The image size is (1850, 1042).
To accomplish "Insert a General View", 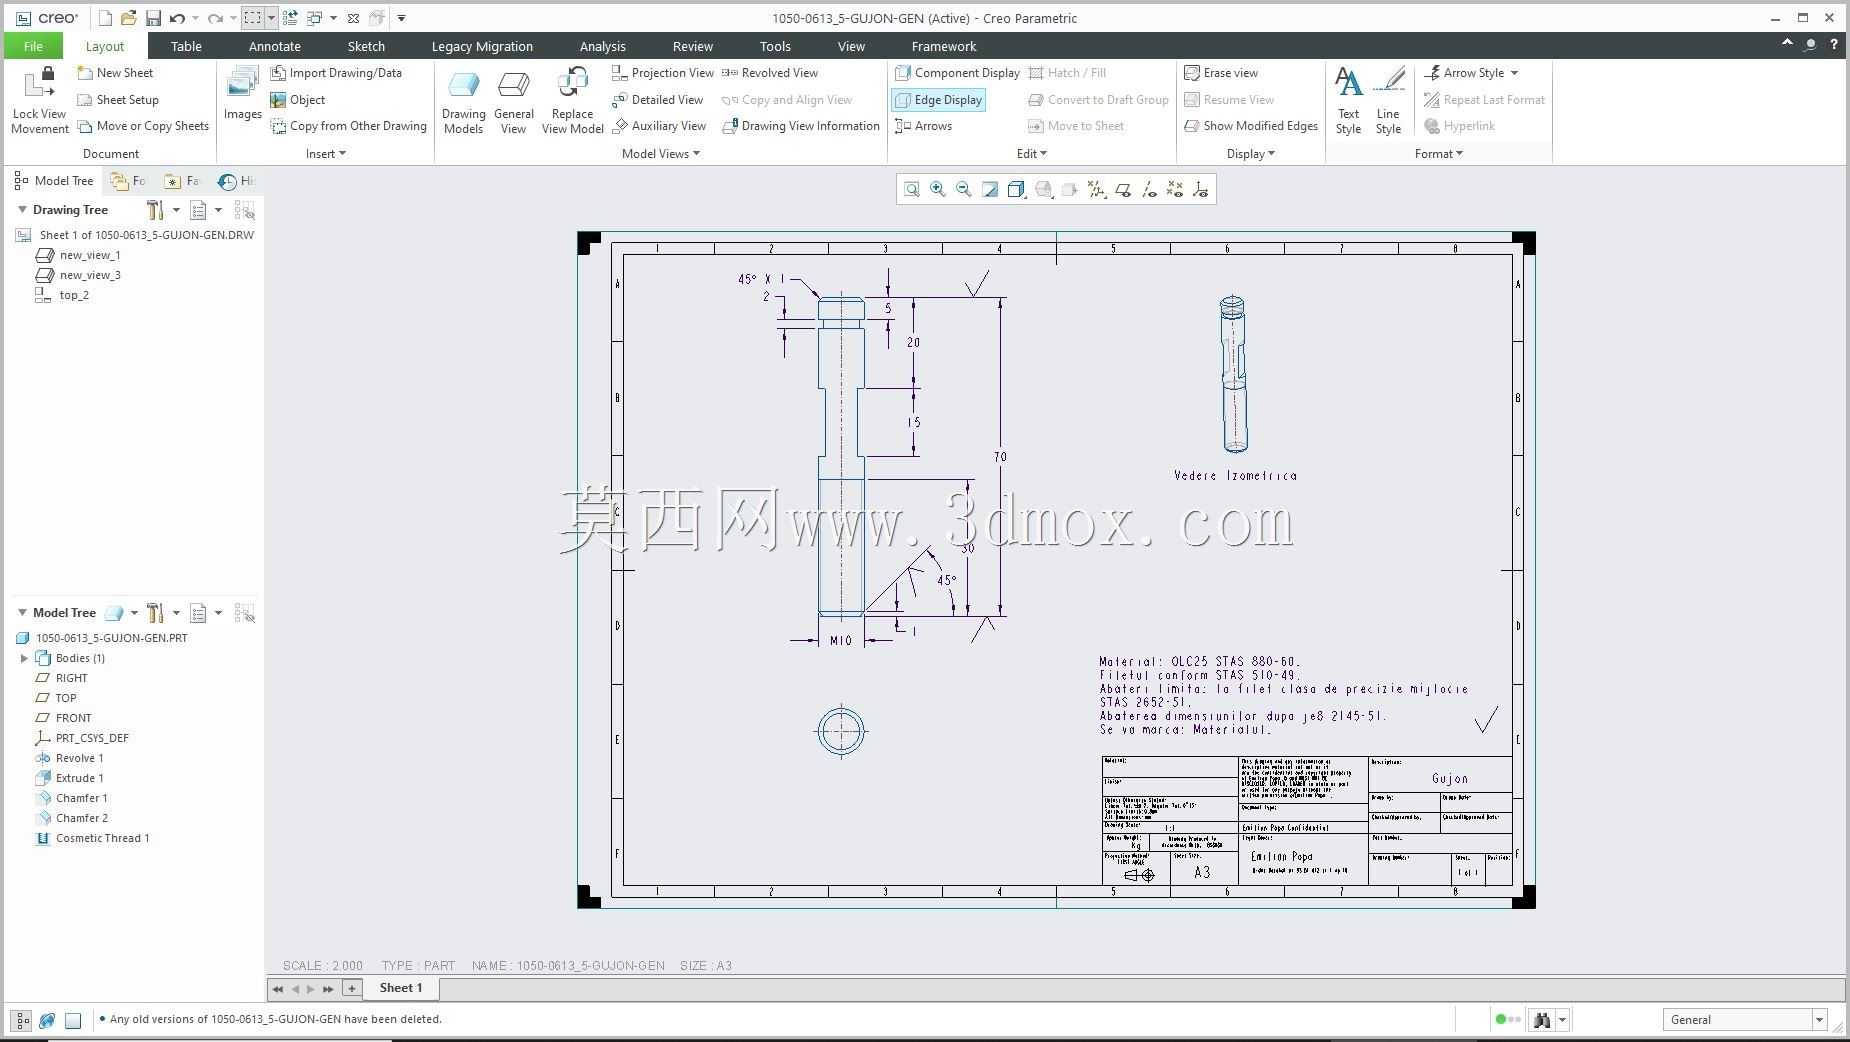I will pos(514,102).
